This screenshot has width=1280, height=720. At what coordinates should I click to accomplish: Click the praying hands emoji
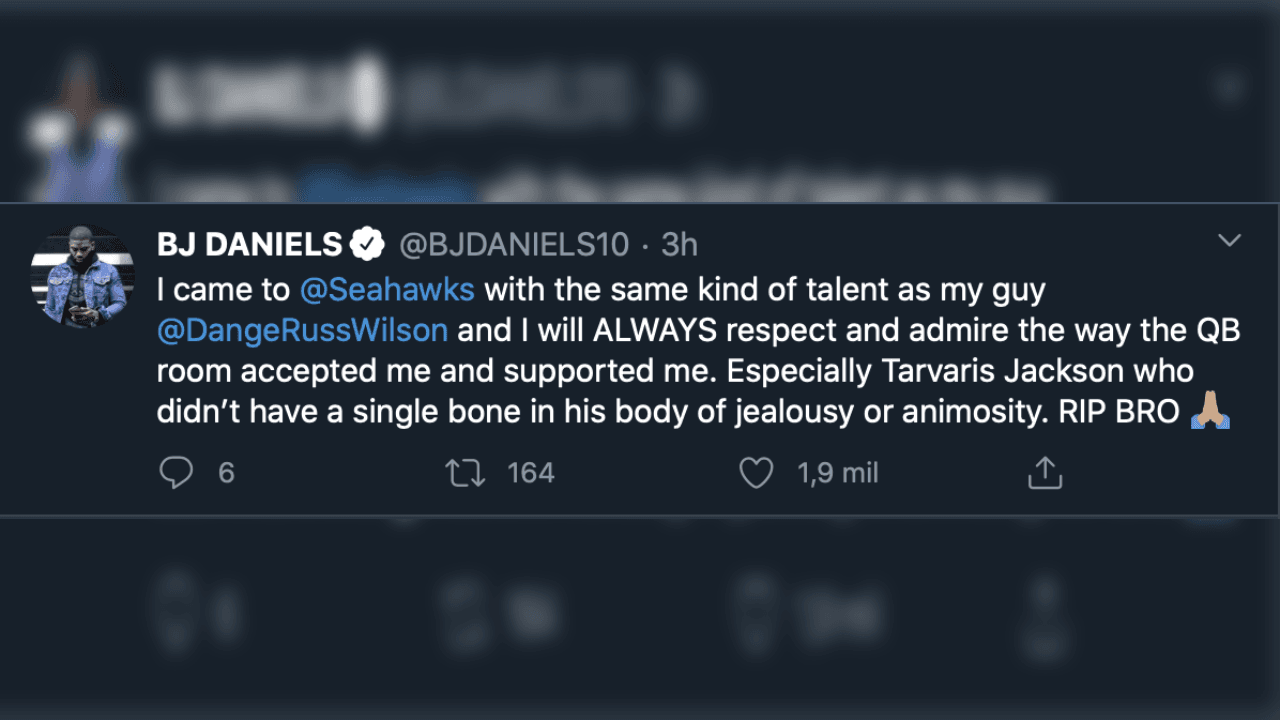[1210, 411]
